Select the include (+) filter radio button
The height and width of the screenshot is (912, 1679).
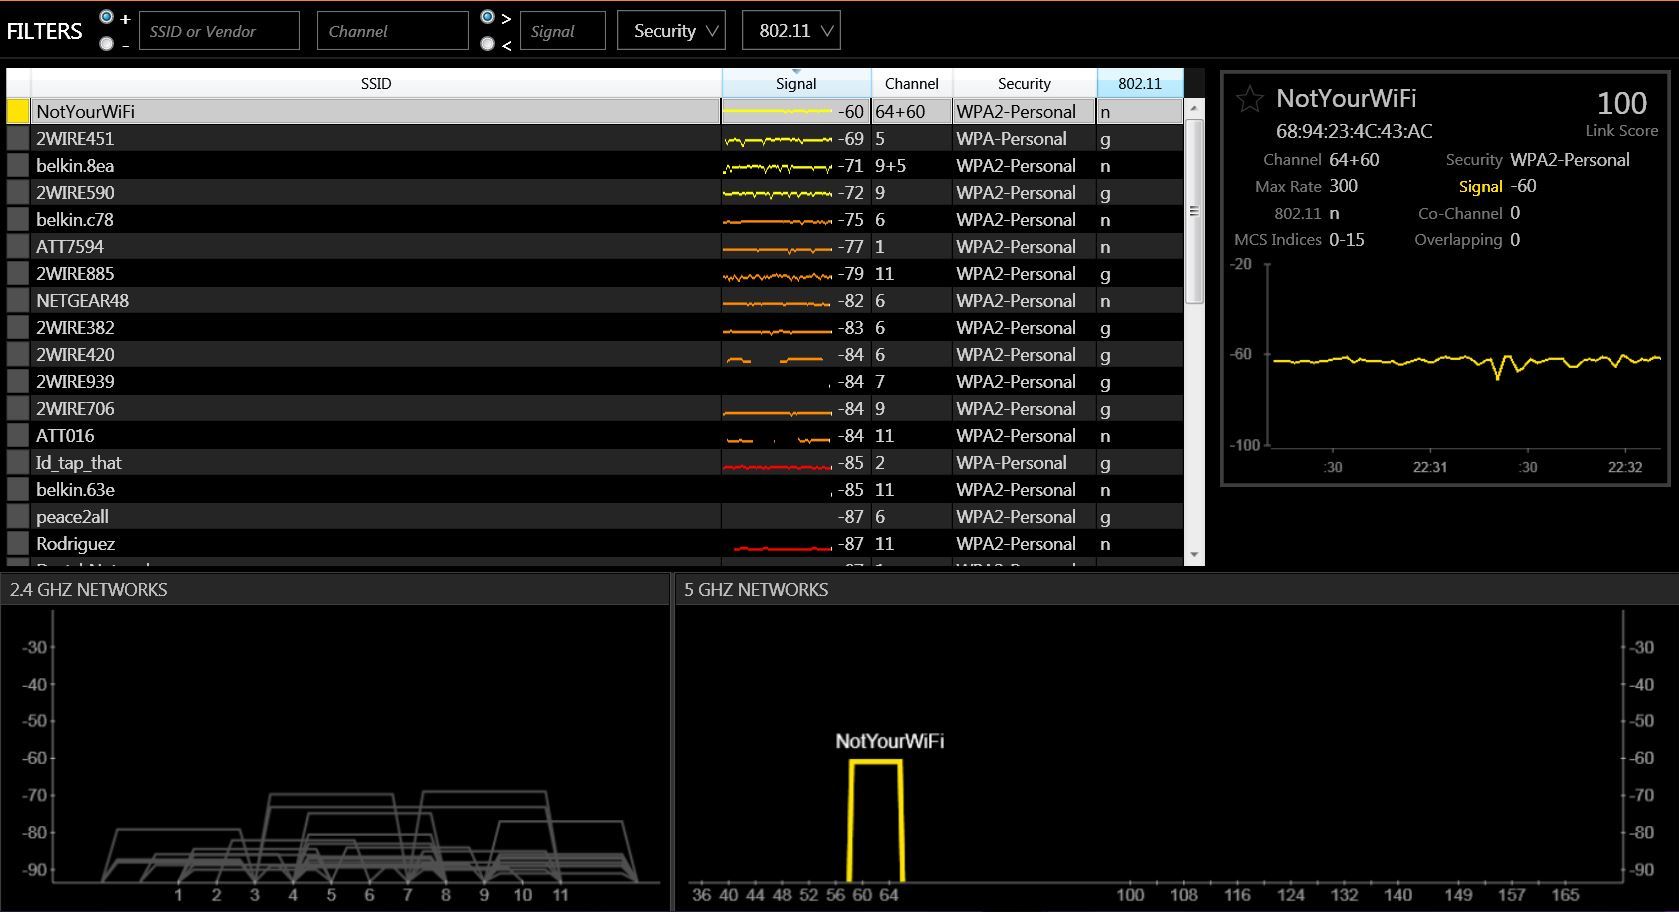click(x=106, y=17)
